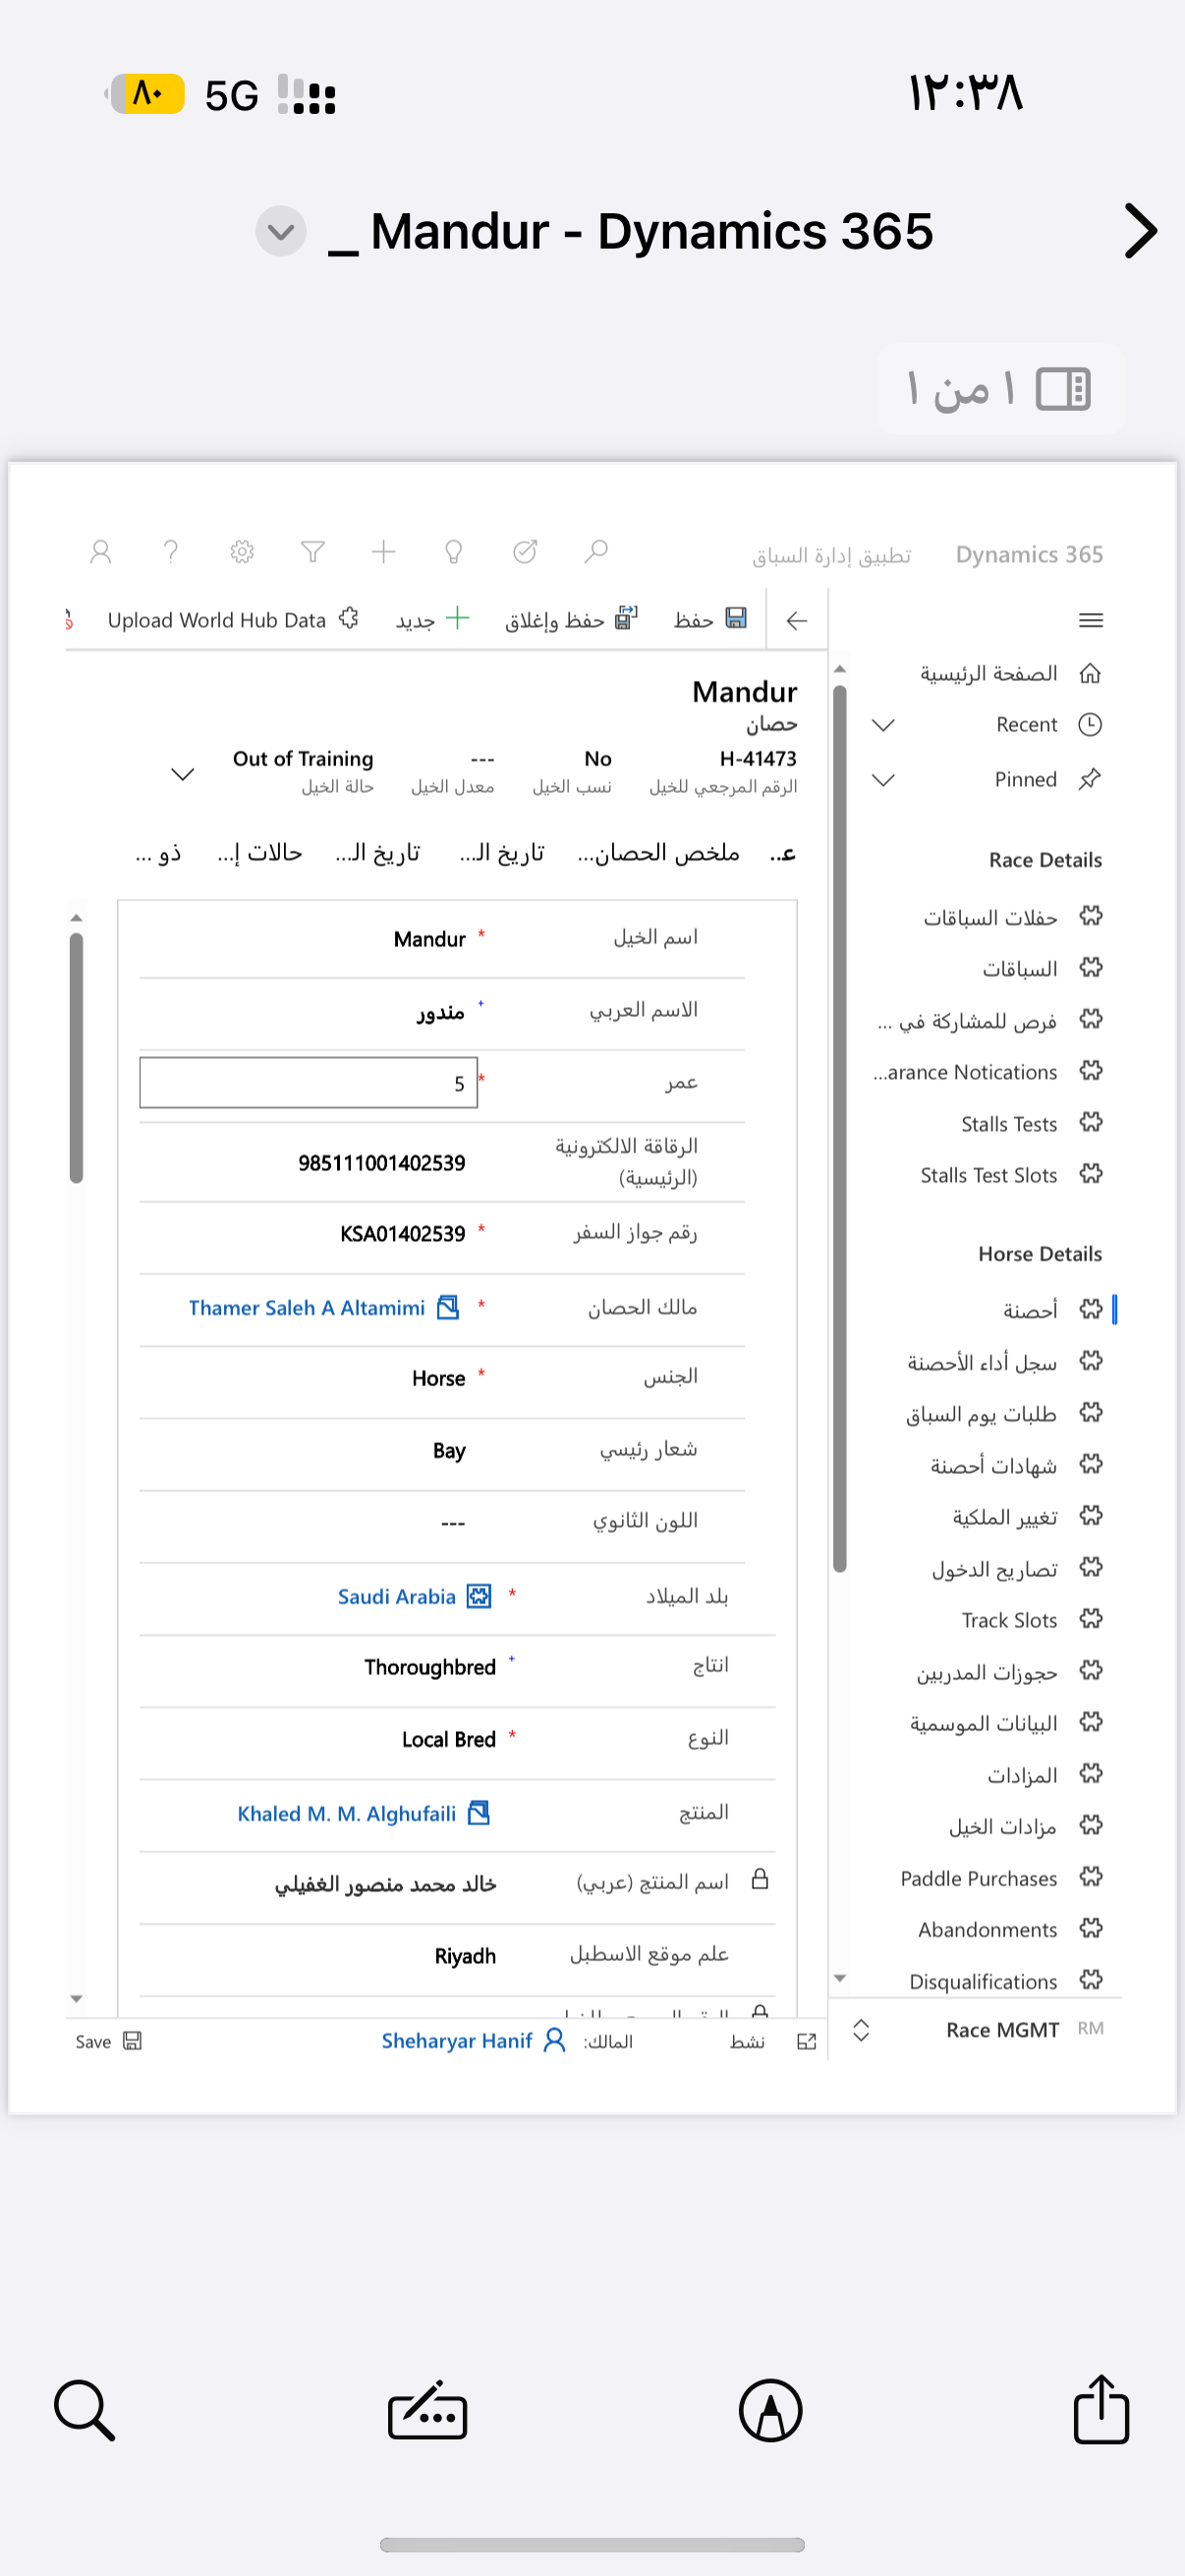Click the help question mark icon
Screen dimensions: 1185x2576
pyautogui.click(x=171, y=551)
